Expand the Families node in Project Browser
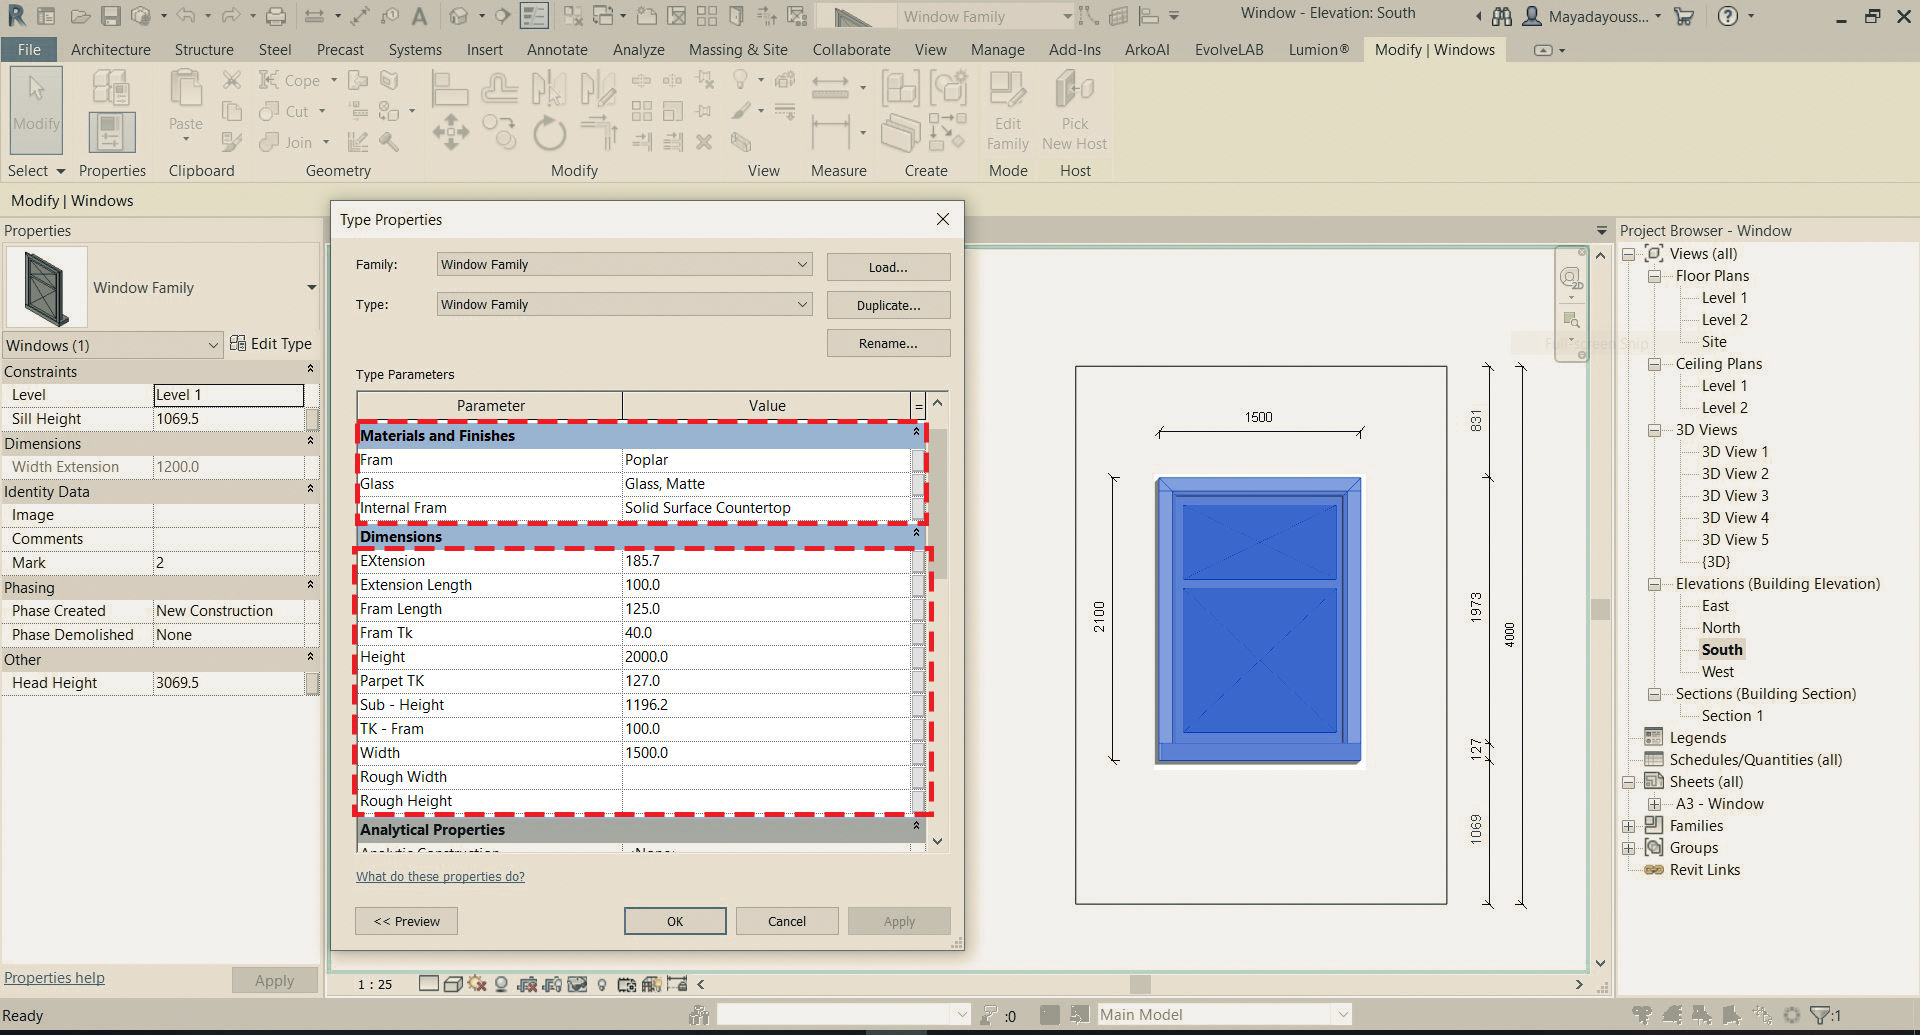 tap(1628, 826)
